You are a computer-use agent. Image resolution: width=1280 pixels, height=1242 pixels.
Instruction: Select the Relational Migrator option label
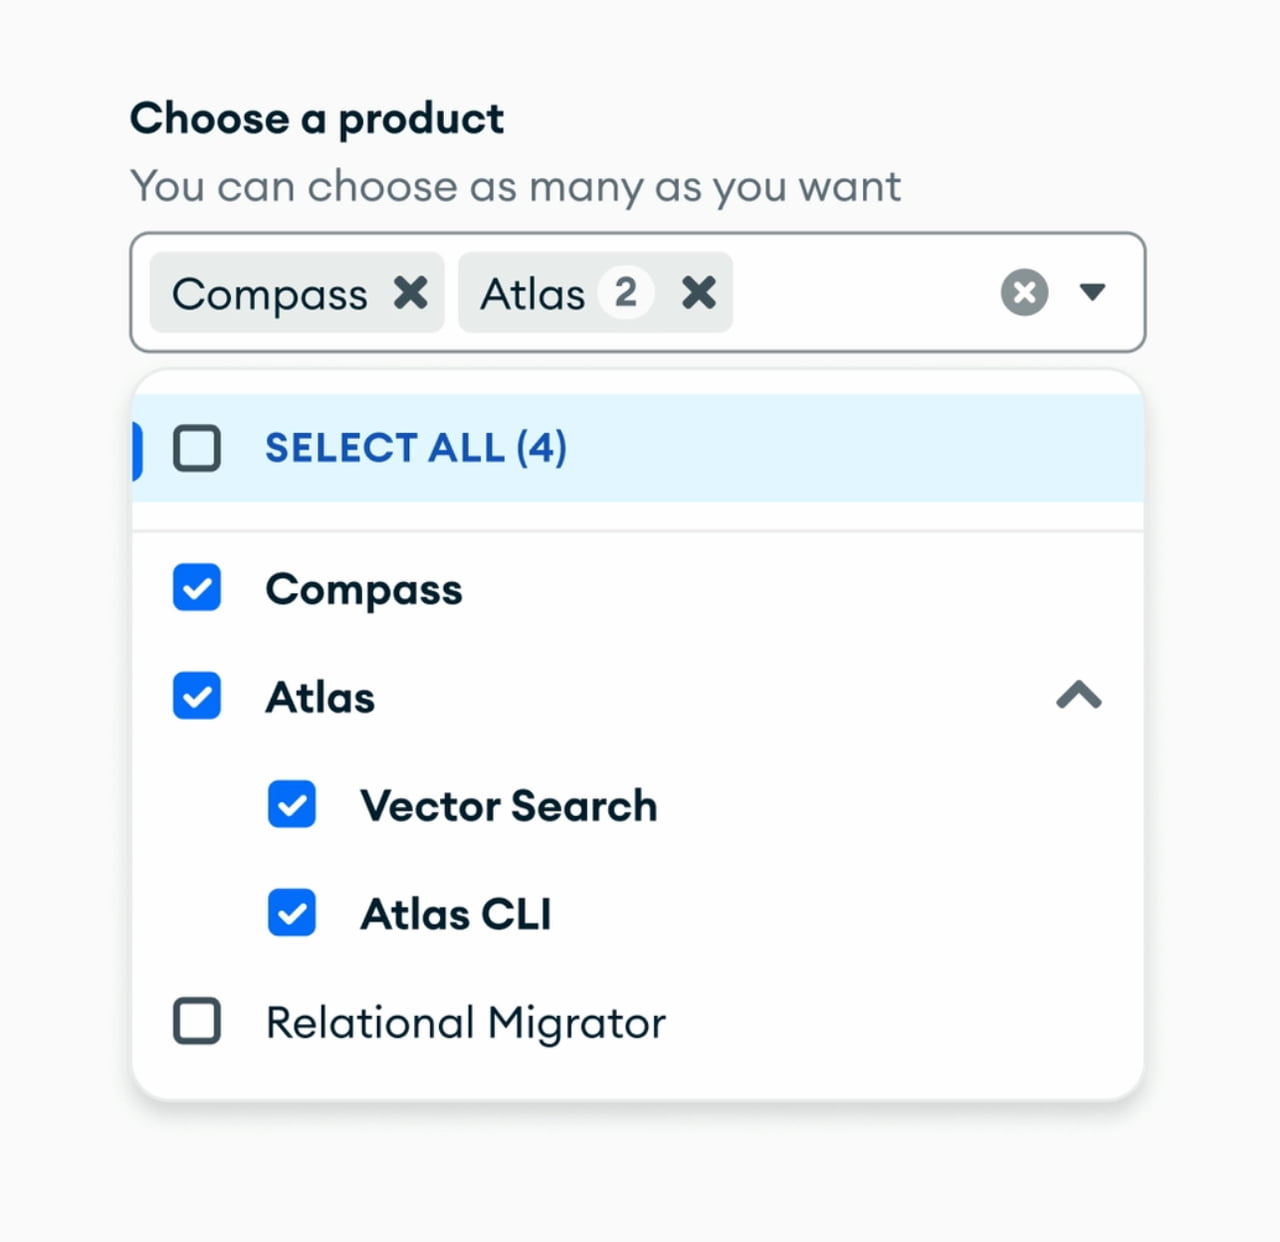click(x=466, y=1023)
